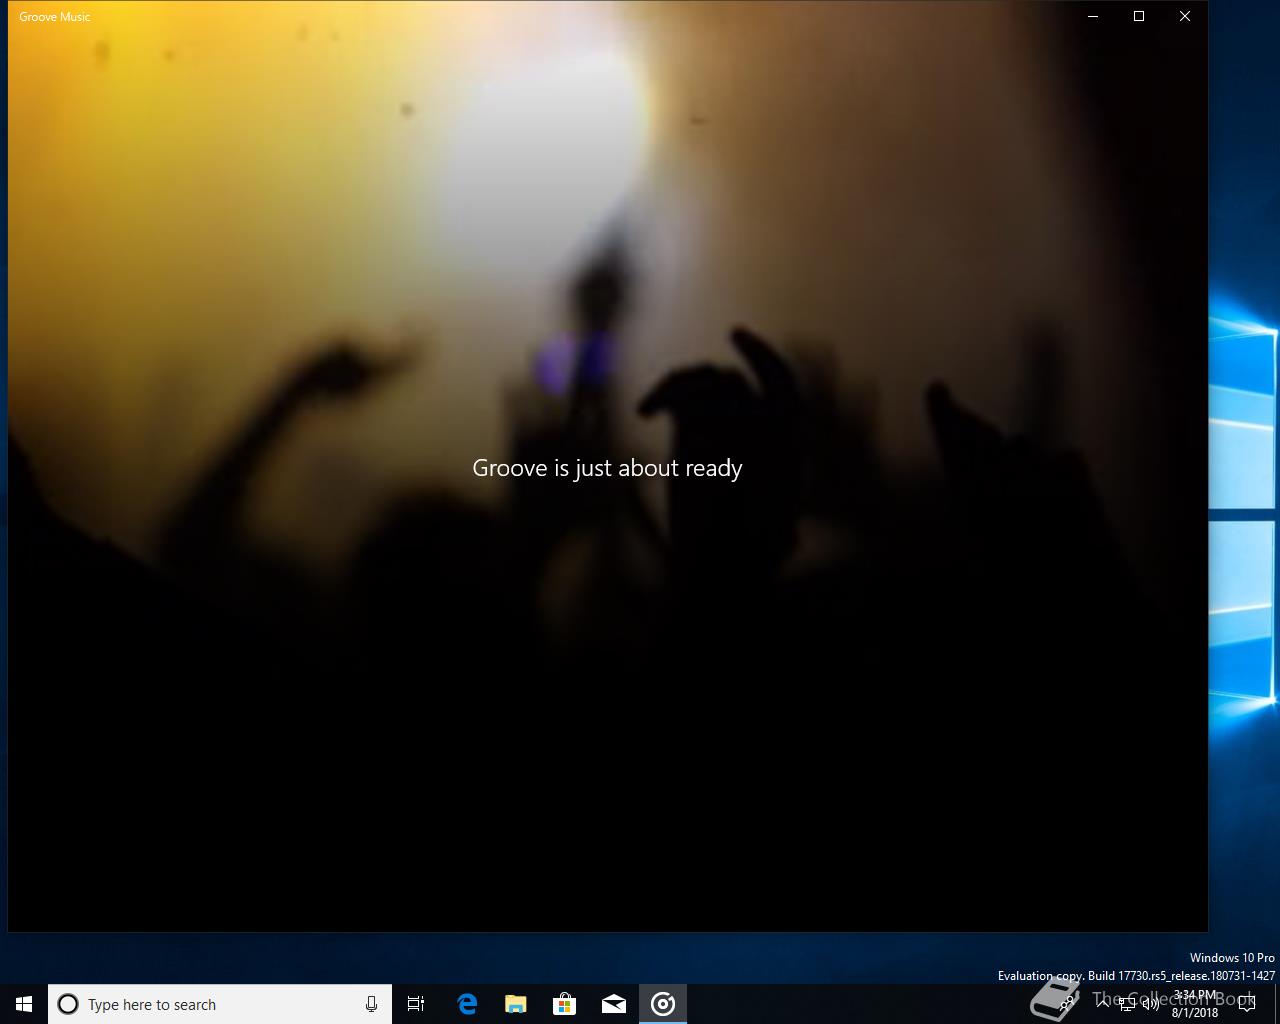Open the Action Center notifications icon
The height and width of the screenshot is (1024, 1280).
tap(1247, 1004)
